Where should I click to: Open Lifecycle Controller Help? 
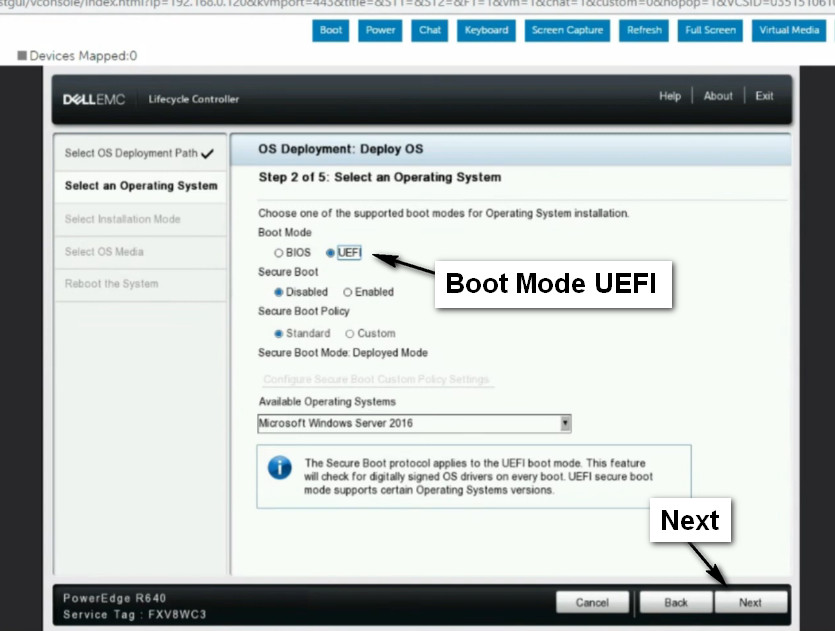[x=670, y=96]
